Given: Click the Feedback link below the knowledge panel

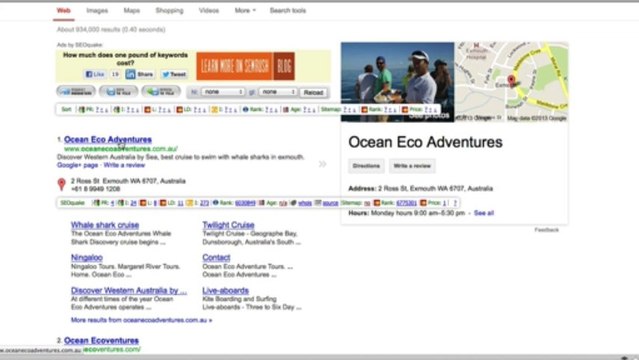Looking at the screenshot, I should coord(546,230).
